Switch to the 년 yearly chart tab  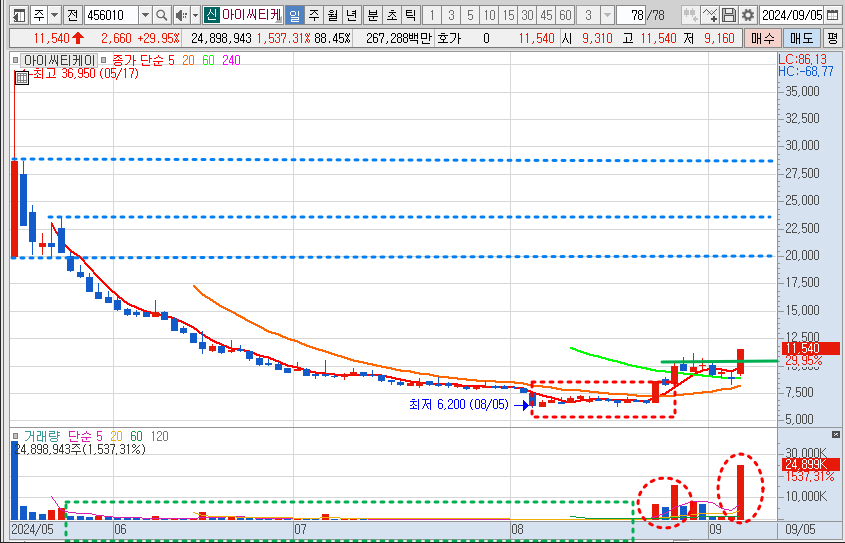click(351, 15)
